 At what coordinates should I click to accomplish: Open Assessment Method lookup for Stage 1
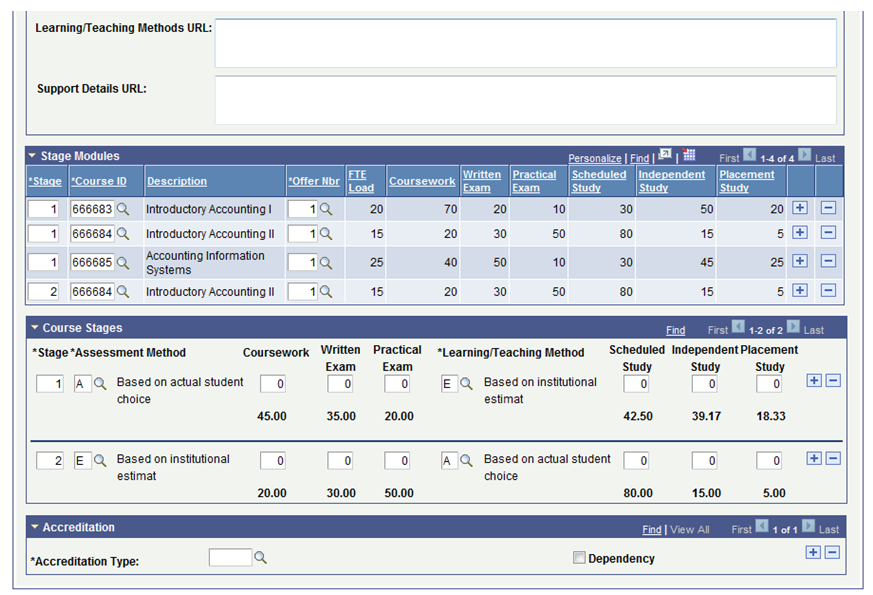coord(97,383)
